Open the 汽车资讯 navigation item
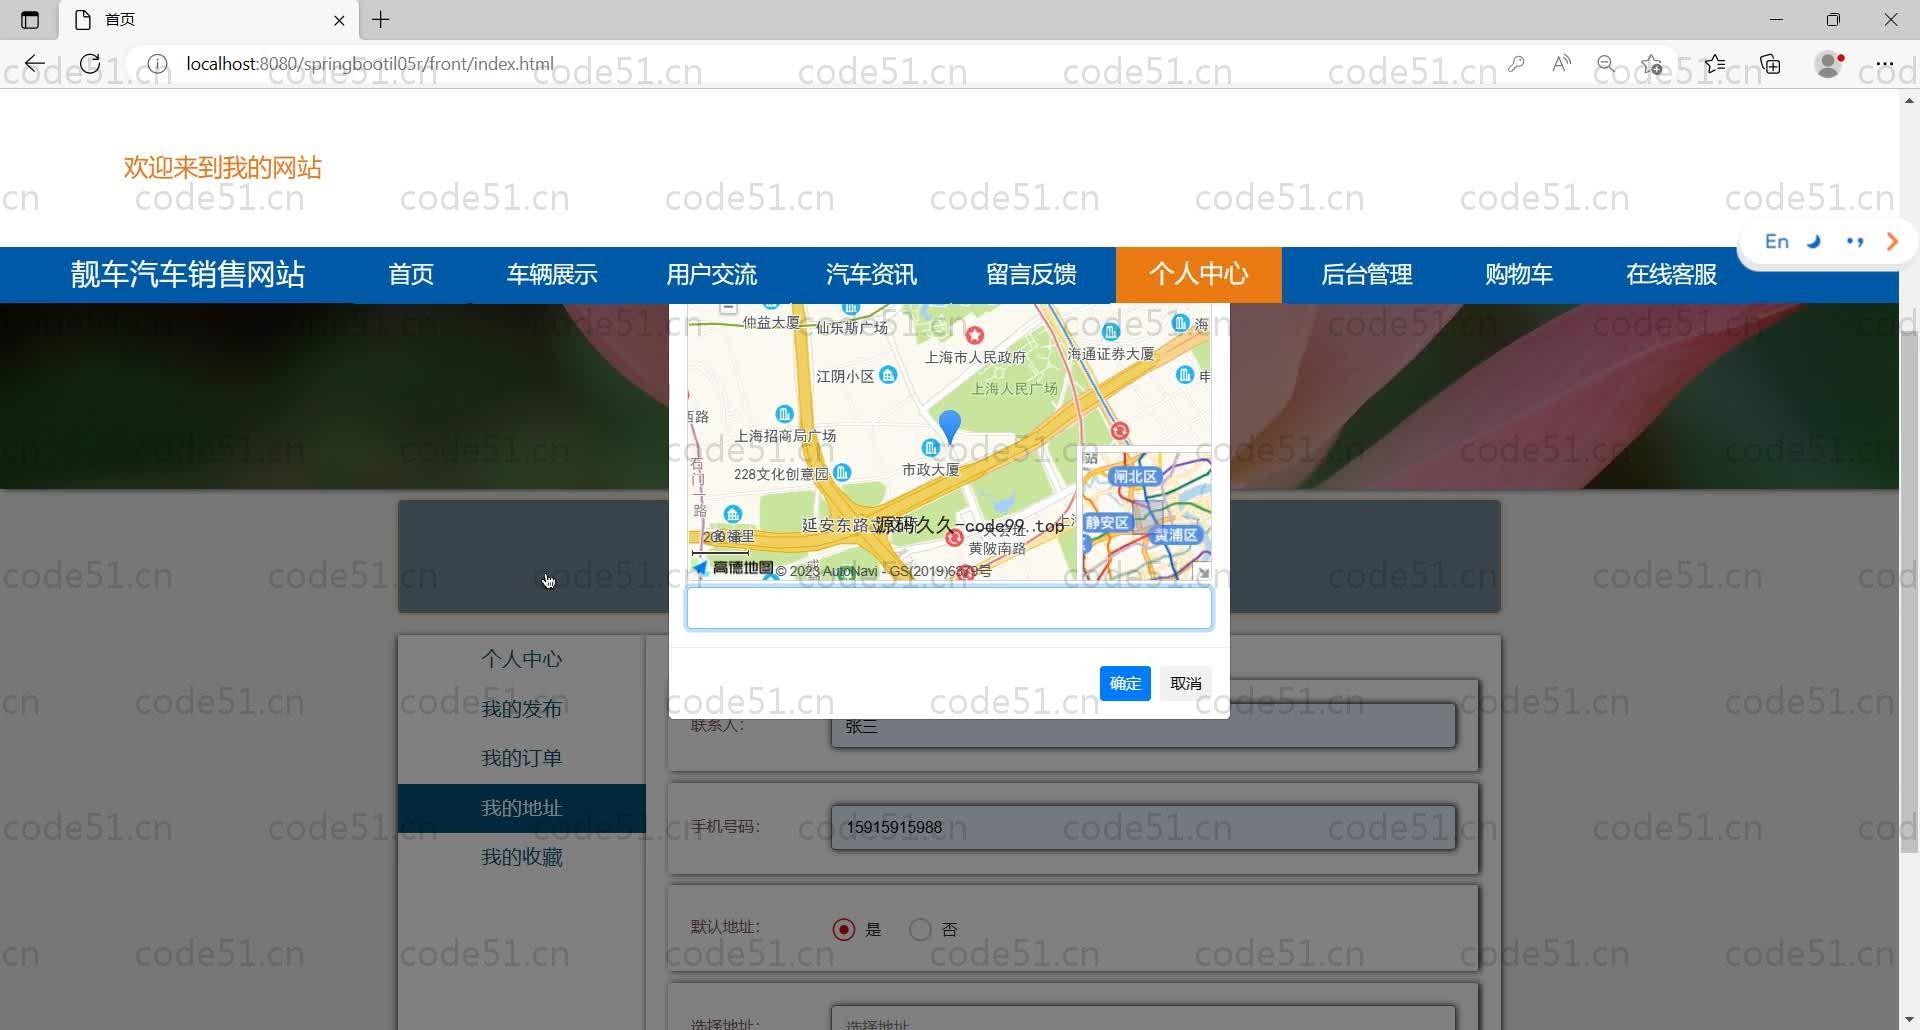Image resolution: width=1920 pixels, height=1030 pixels. click(872, 275)
